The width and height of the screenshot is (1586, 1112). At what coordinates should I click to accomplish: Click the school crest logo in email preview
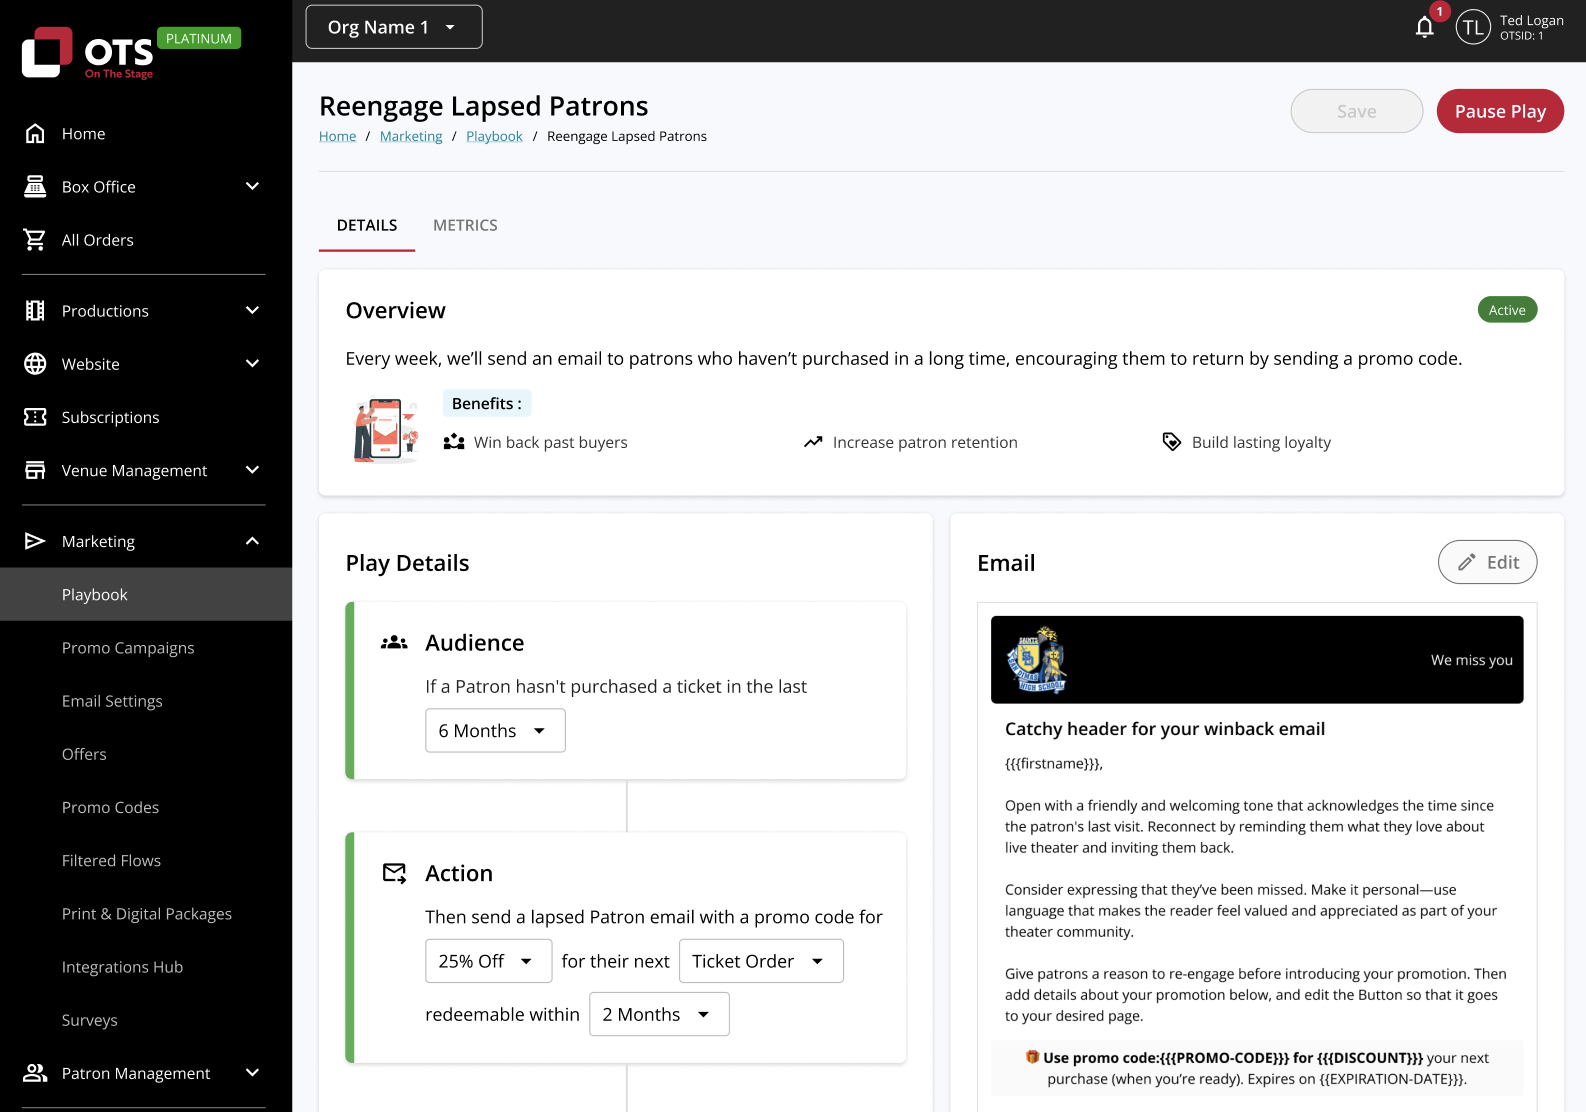point(1037,659)
